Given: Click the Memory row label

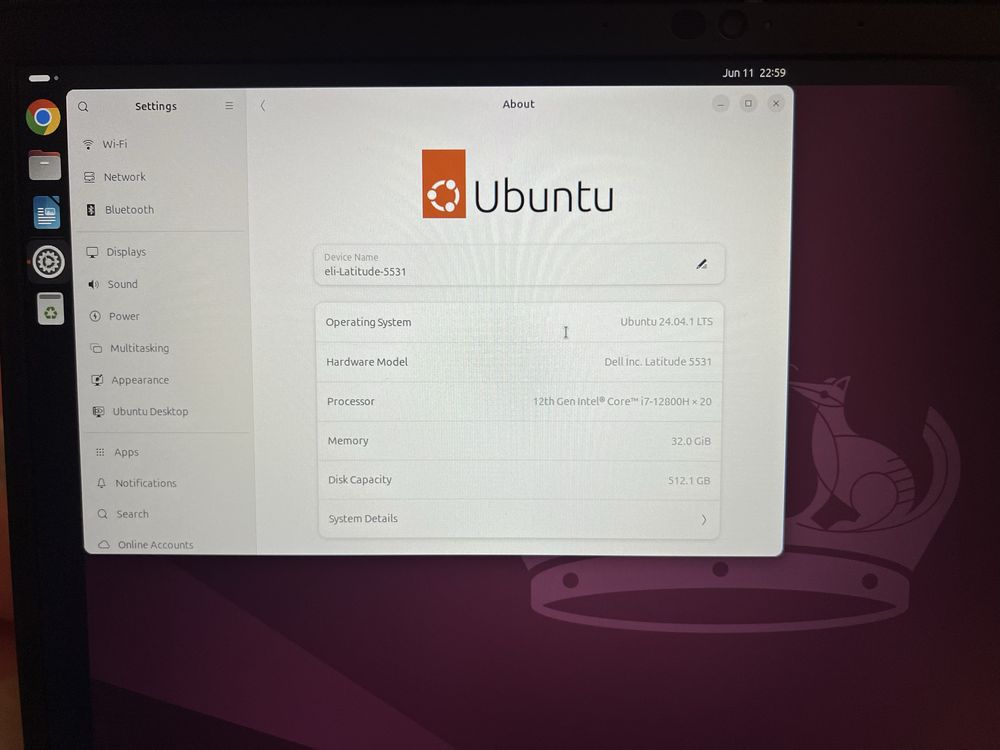Looking at the screenshot, I should 348,441.
